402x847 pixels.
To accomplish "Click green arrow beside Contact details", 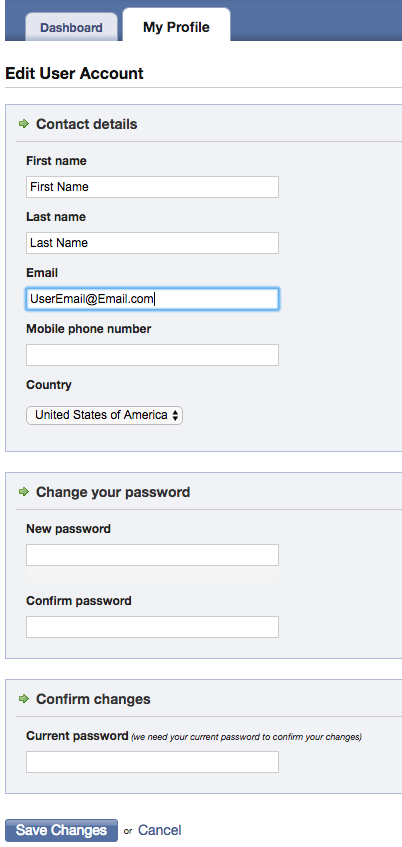I will (x=23, y=124).
